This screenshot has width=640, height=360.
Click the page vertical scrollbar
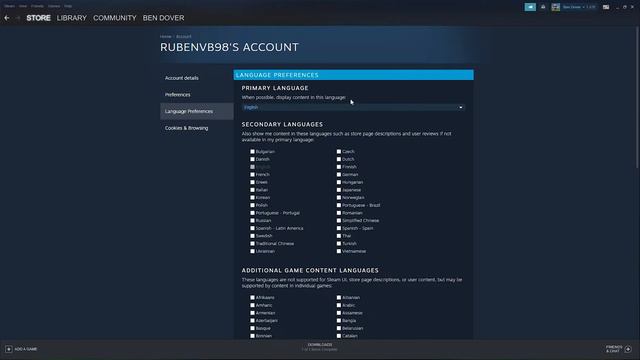pyautogui.click(x=638, y=98)
